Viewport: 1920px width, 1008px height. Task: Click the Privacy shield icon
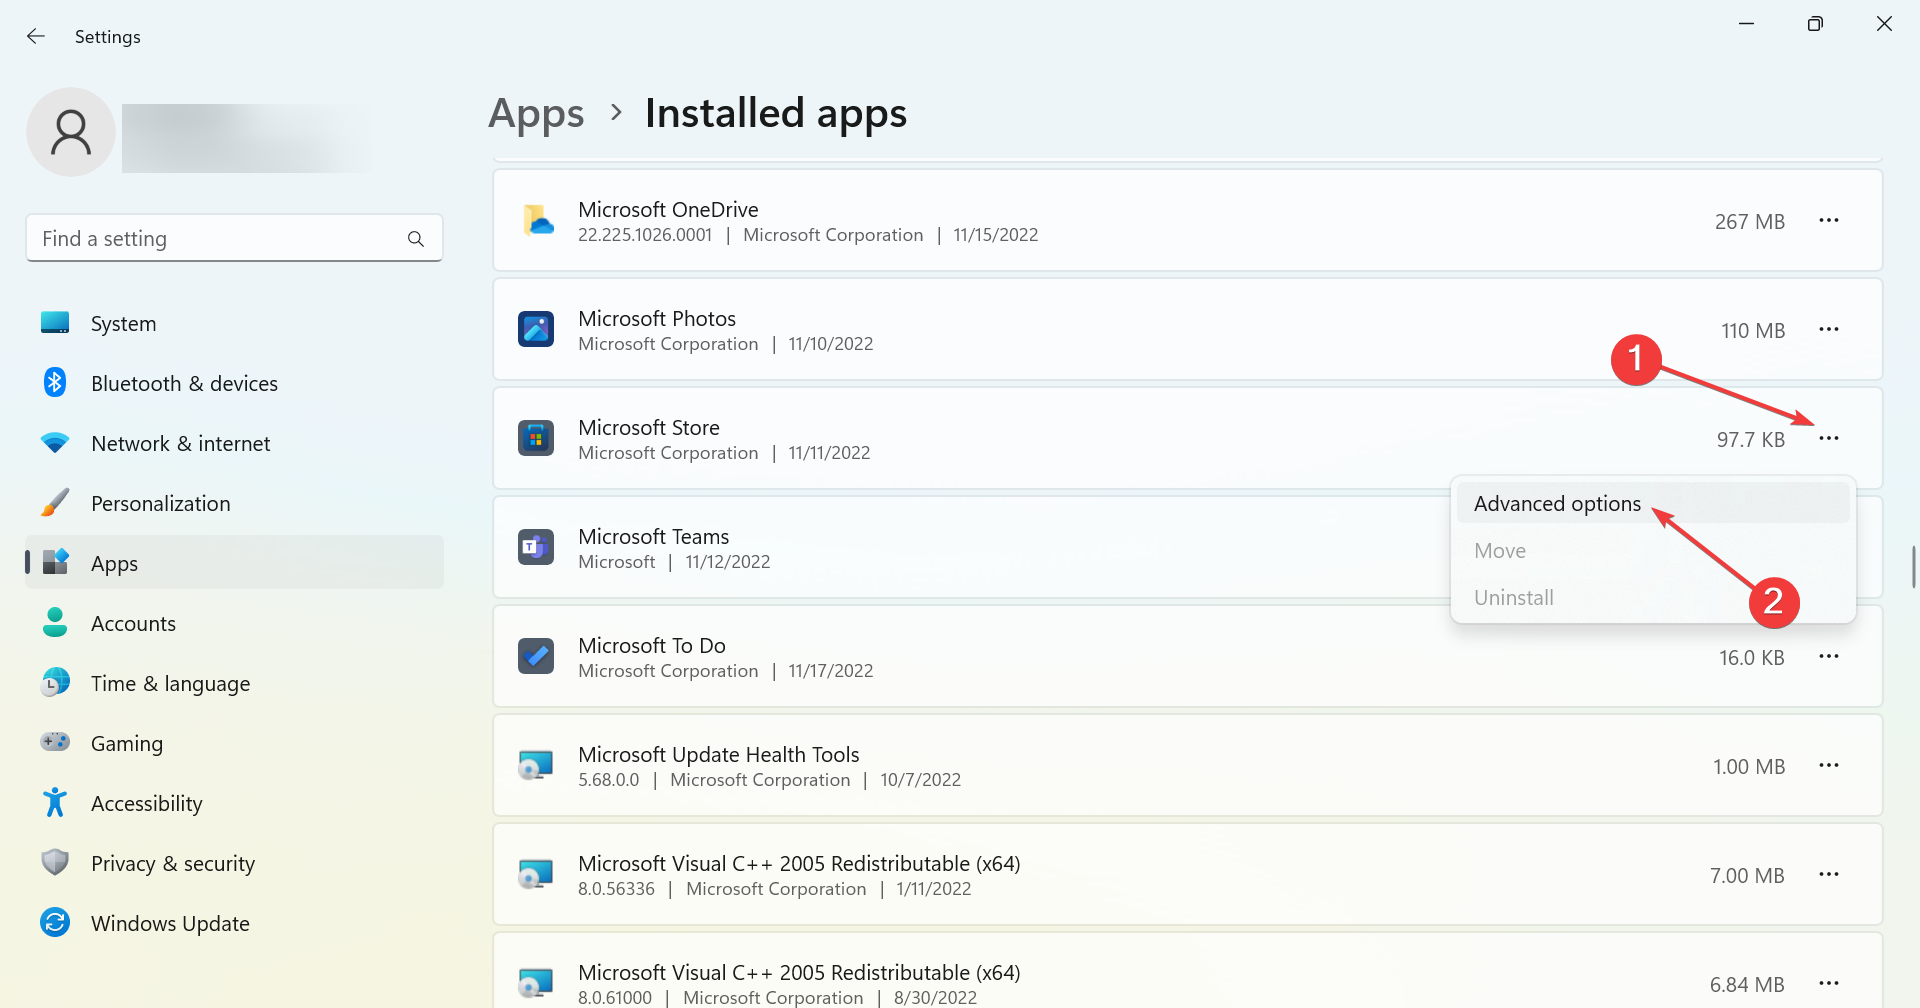click(55, 862)
